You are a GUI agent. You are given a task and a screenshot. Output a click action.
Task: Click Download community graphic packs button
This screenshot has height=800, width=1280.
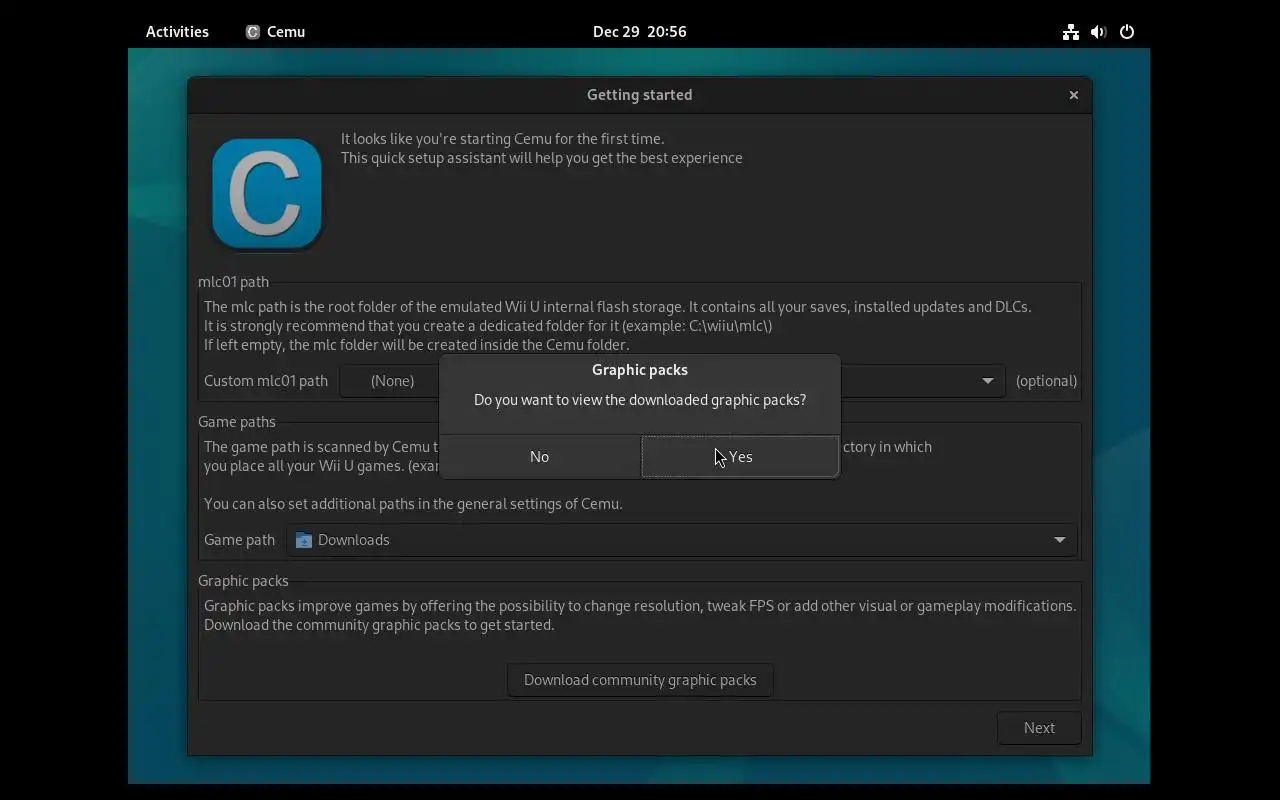click(x=640, y=680)
